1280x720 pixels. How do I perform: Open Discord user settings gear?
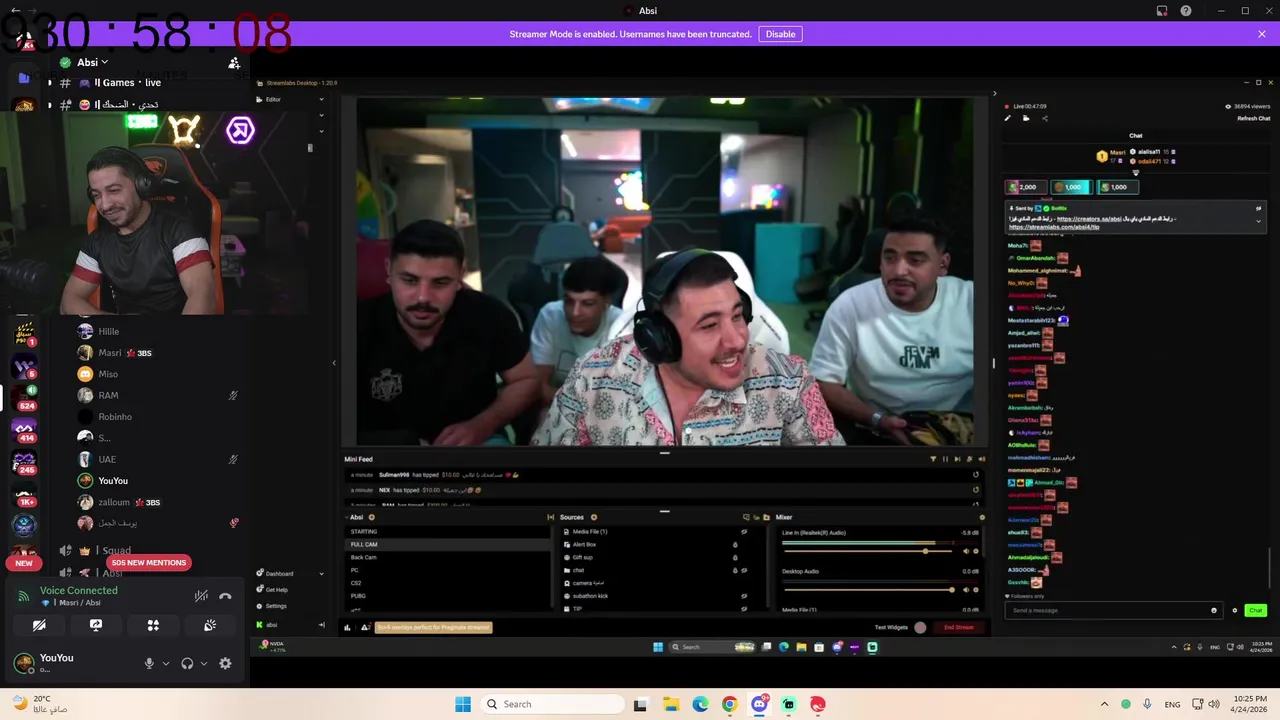pyautogui.click(x=225, y=663)
